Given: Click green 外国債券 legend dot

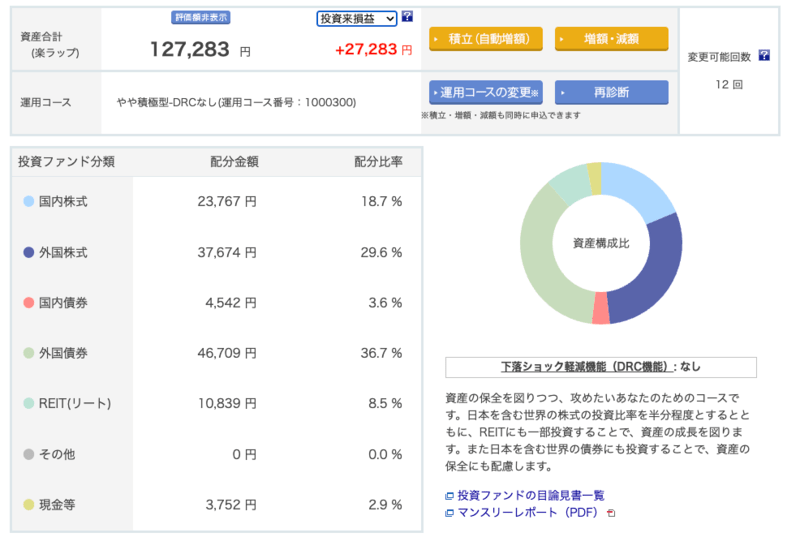Looking at the screenshot, I should tap(29, 353).
